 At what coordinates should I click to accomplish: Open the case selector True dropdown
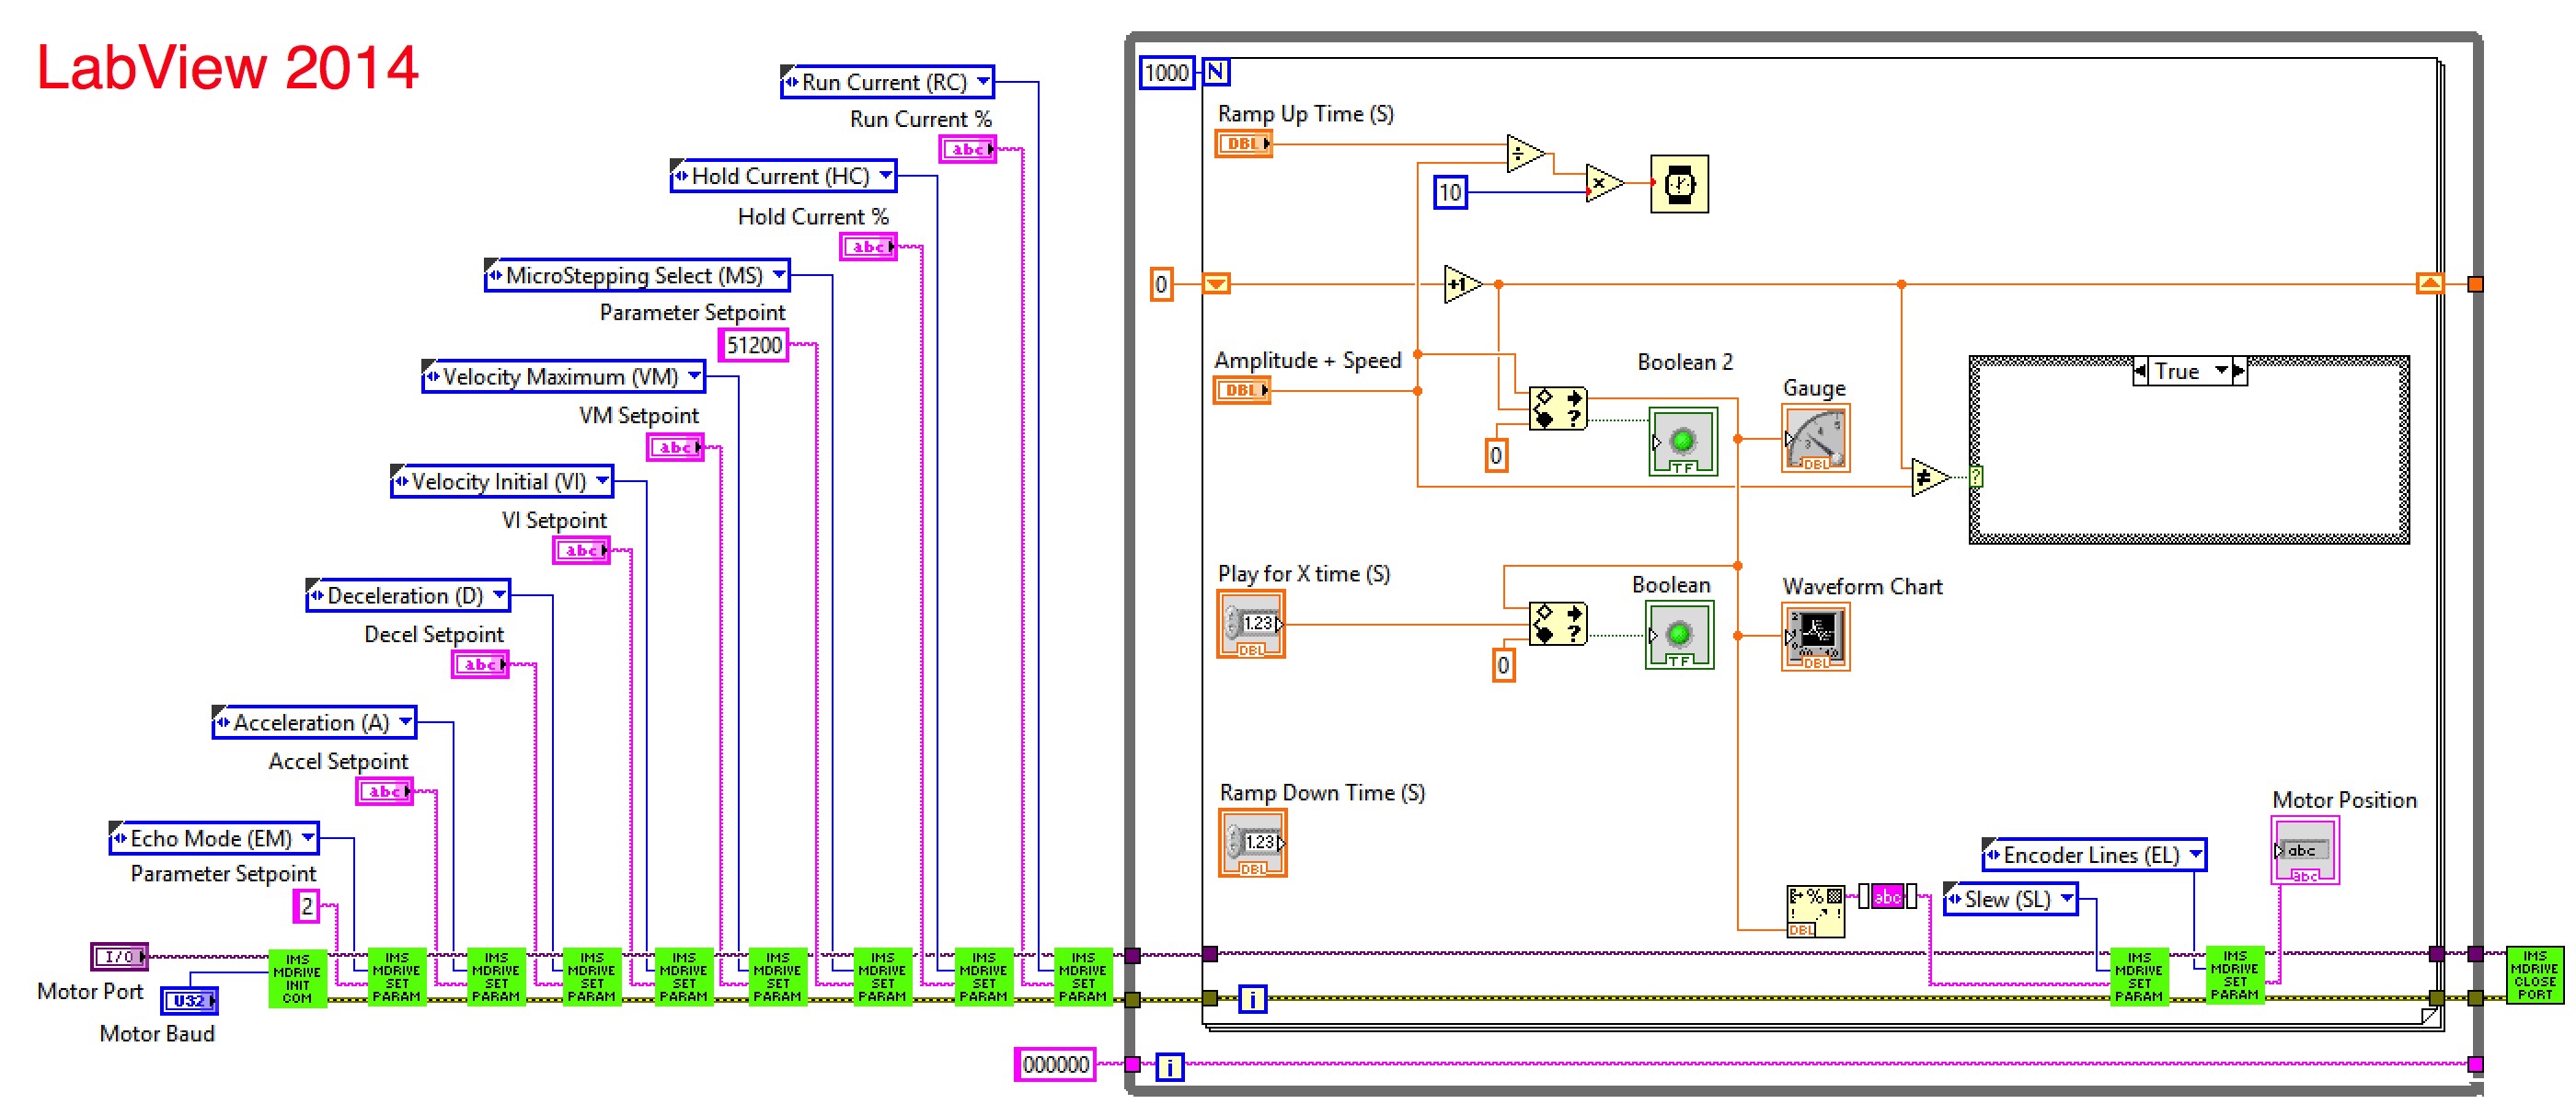click(2222, 370)
